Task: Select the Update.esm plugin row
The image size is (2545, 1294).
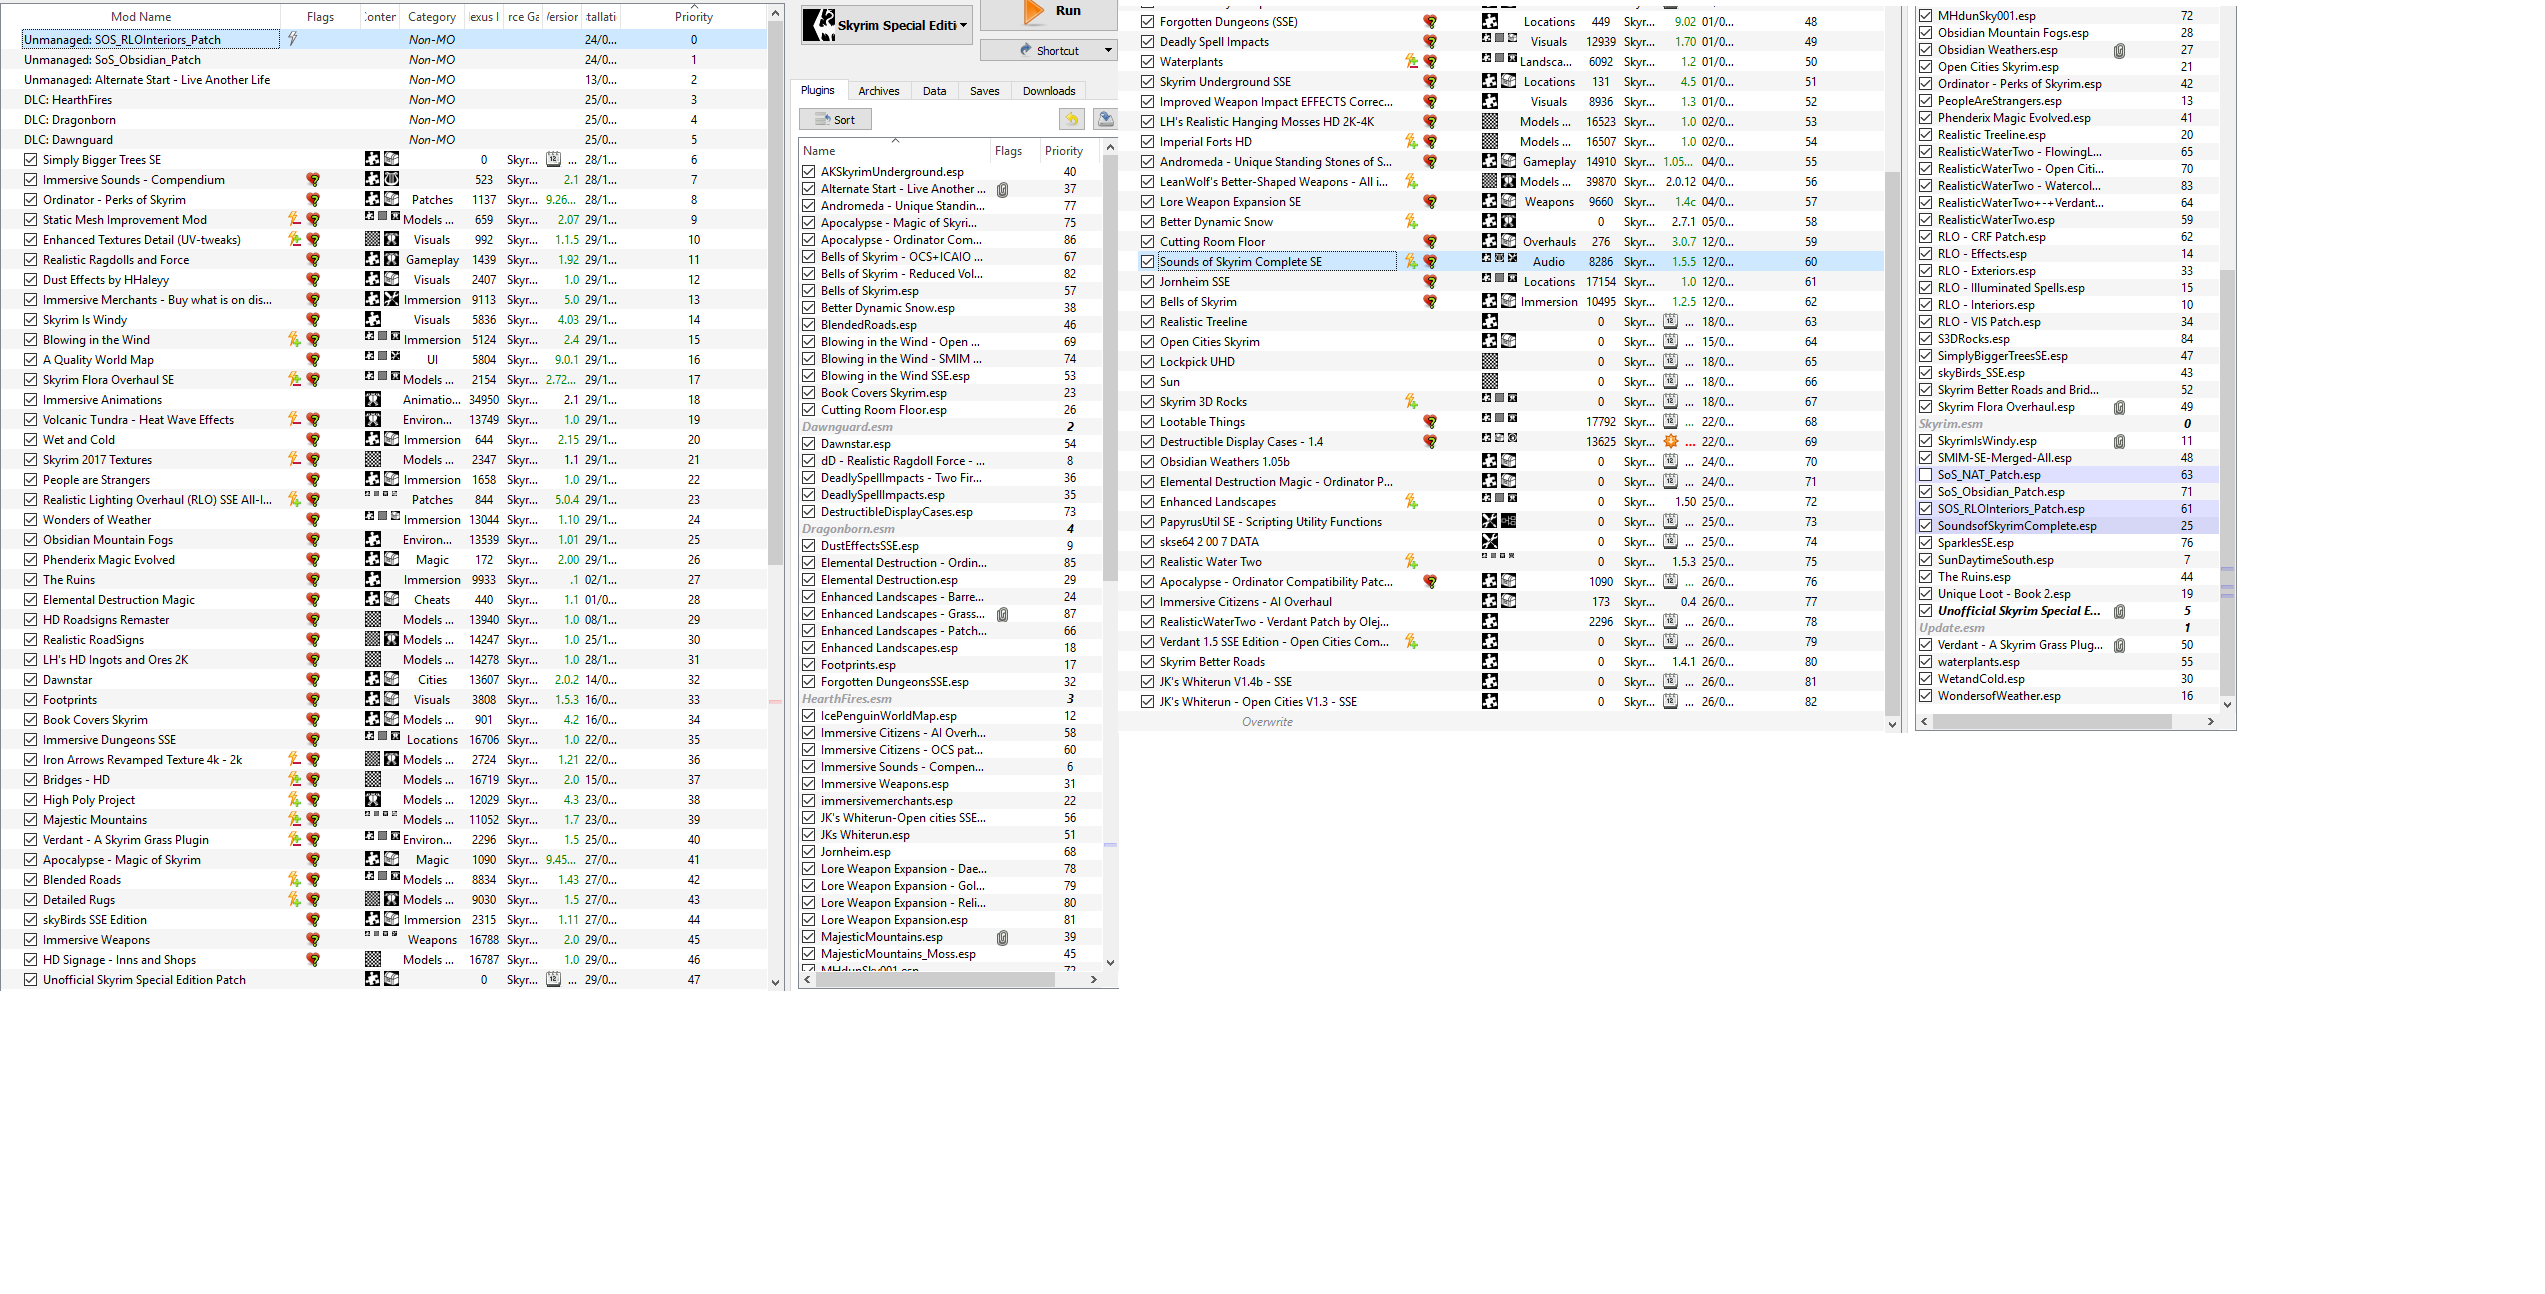Action: click(2067, 628)
